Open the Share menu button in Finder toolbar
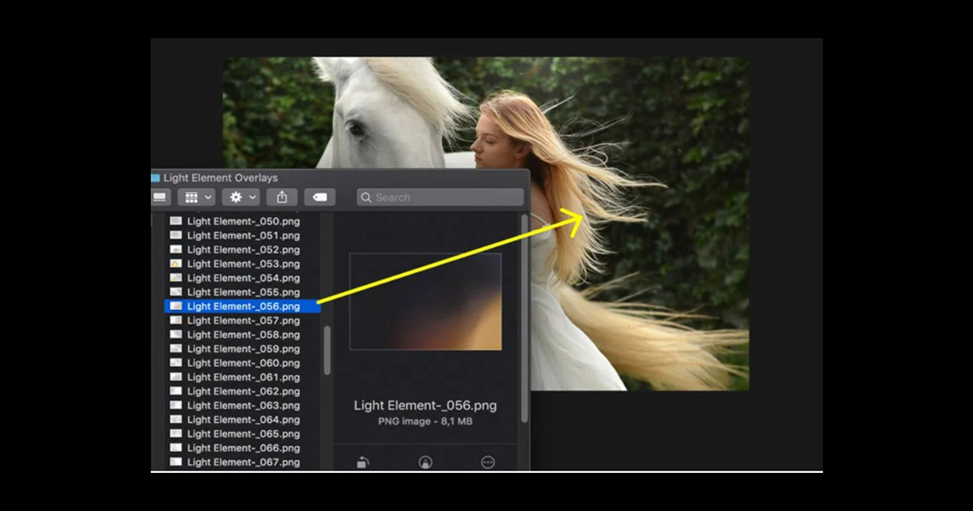This screenshot has height=511, width=973. [282, 197]
